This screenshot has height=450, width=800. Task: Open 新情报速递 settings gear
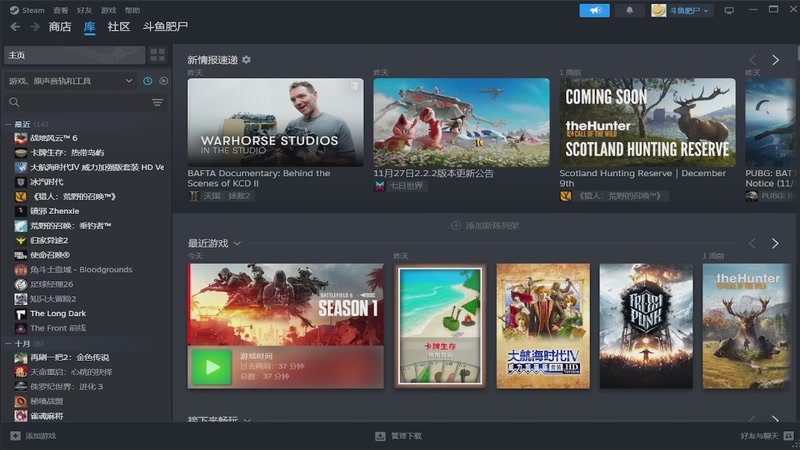coord(246,60)
